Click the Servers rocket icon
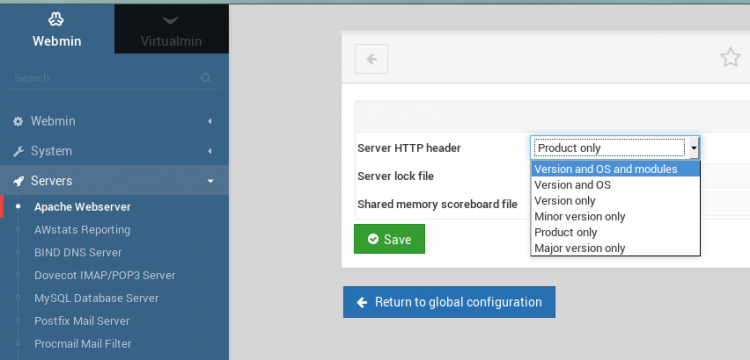This screenshot has height=360, width=750. click(x=18, y=181)
